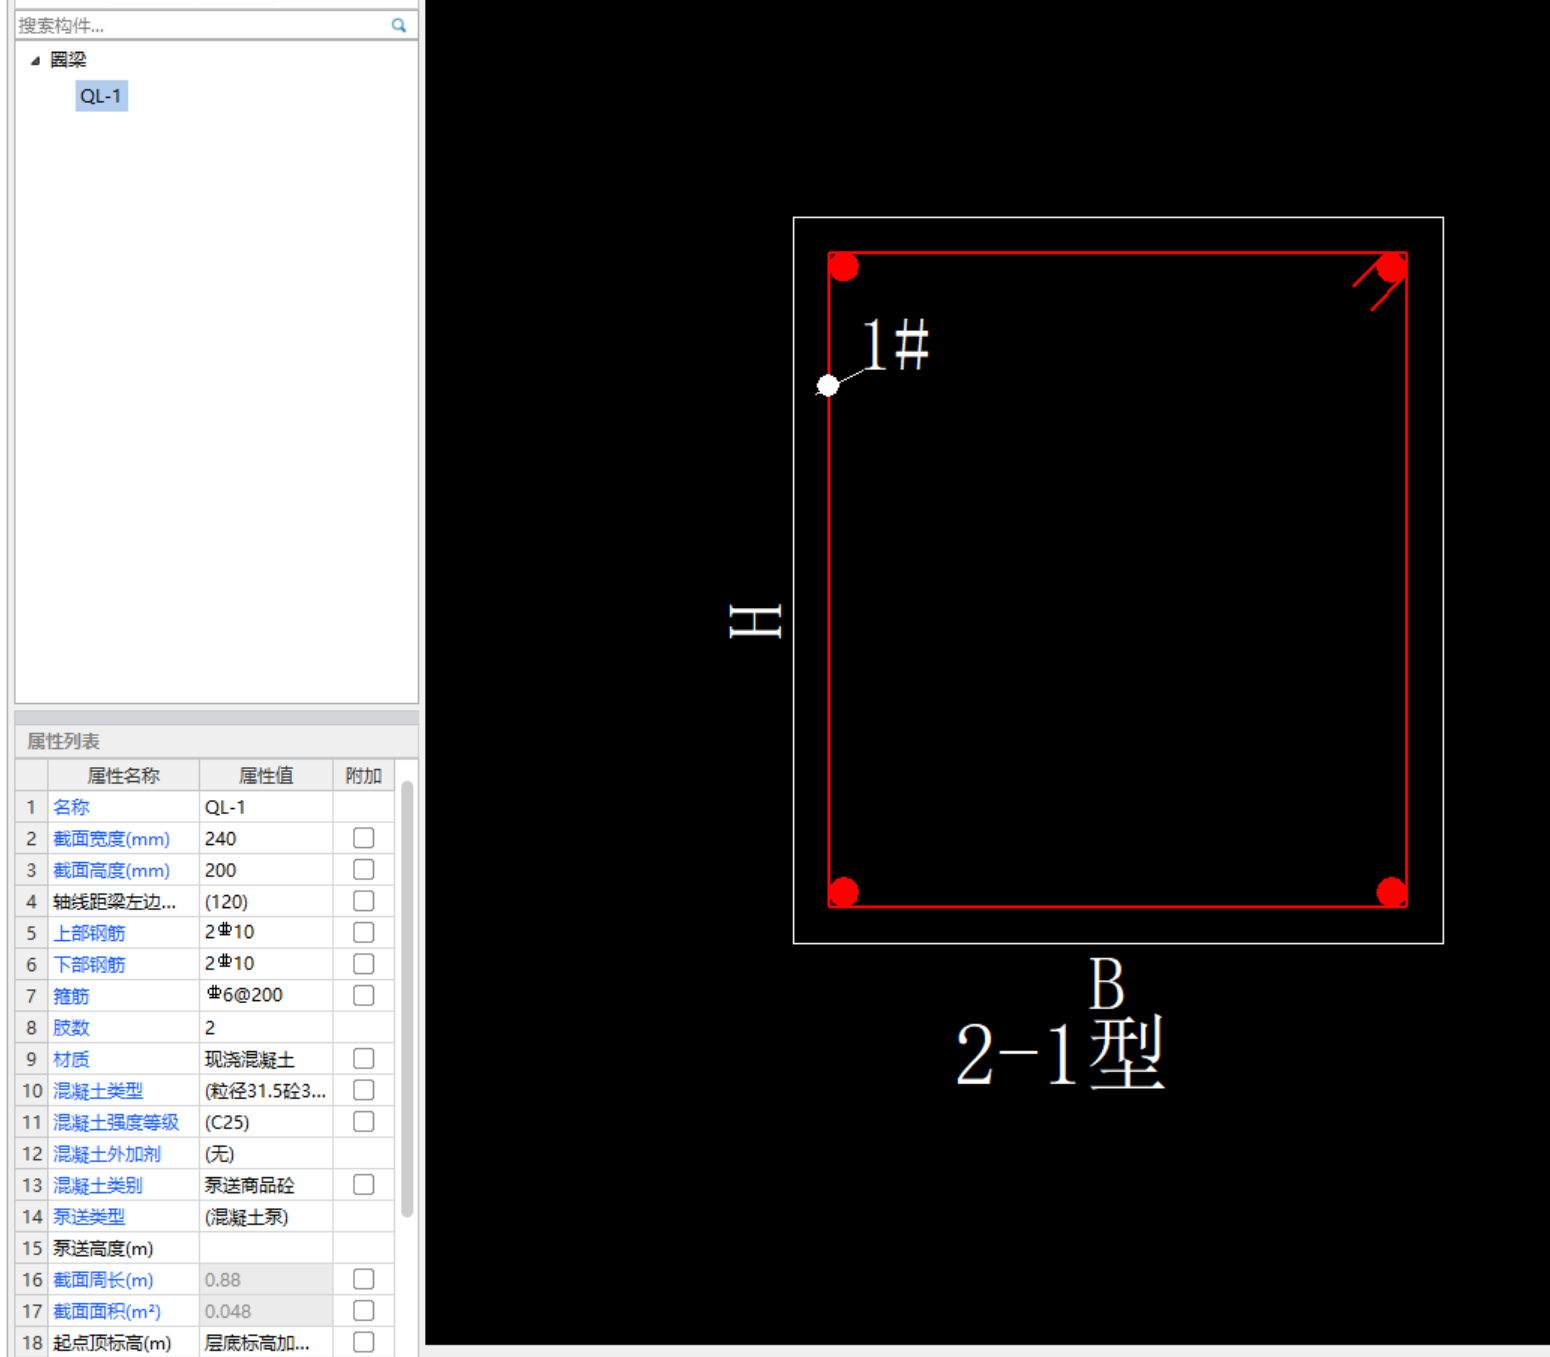
Task: Select the 混凝土外加剂 value (无)
Action: pos(266,1153)
